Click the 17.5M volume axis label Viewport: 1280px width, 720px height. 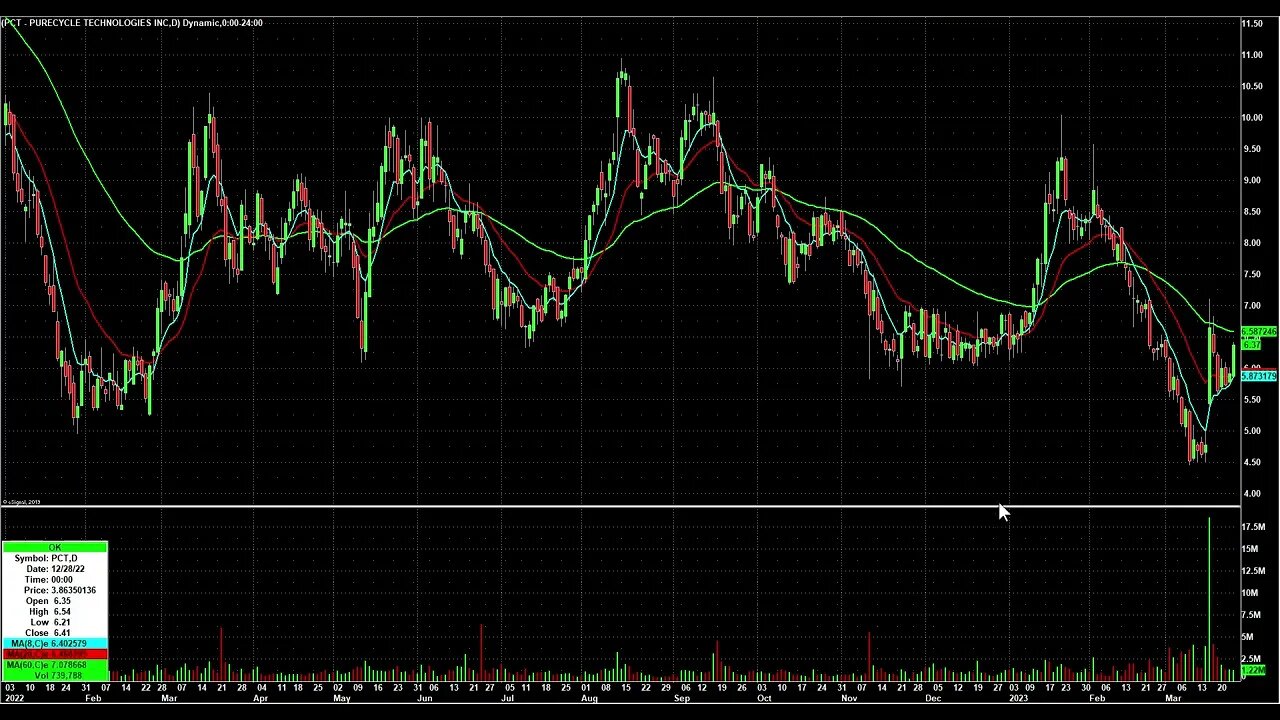point(1252,526)
